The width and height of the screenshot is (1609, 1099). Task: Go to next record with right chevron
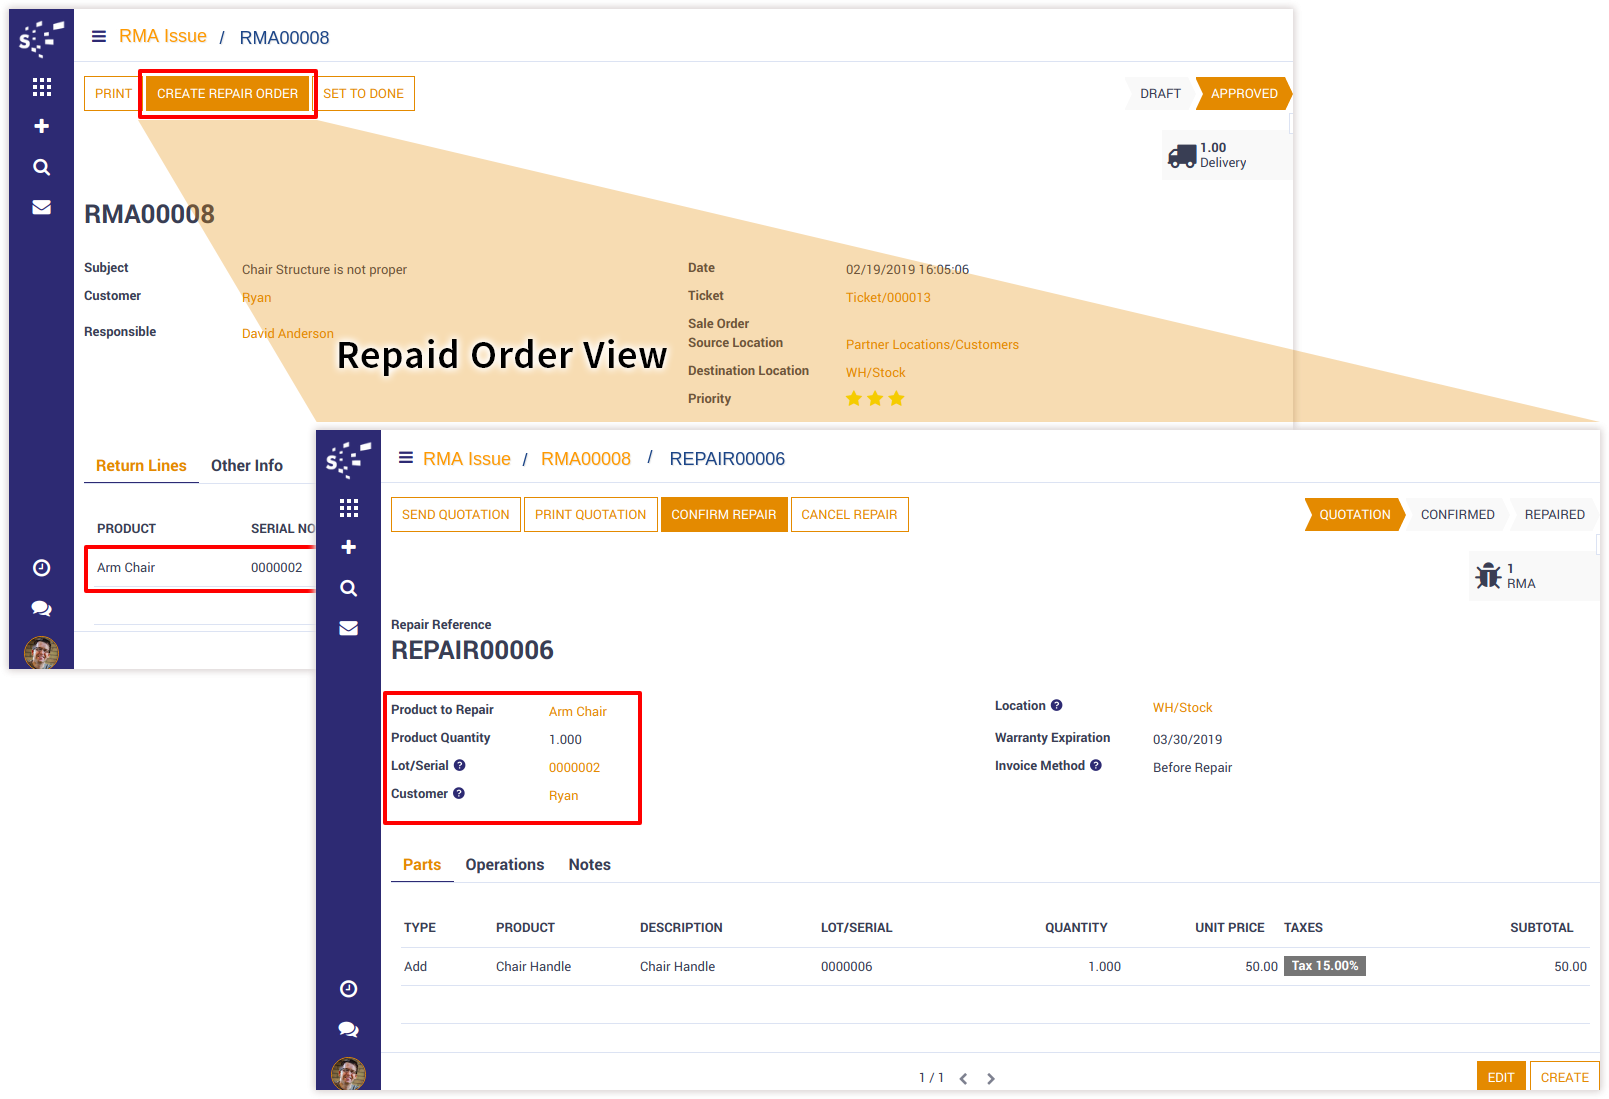pyautogui.click(x=991, y=1078)
